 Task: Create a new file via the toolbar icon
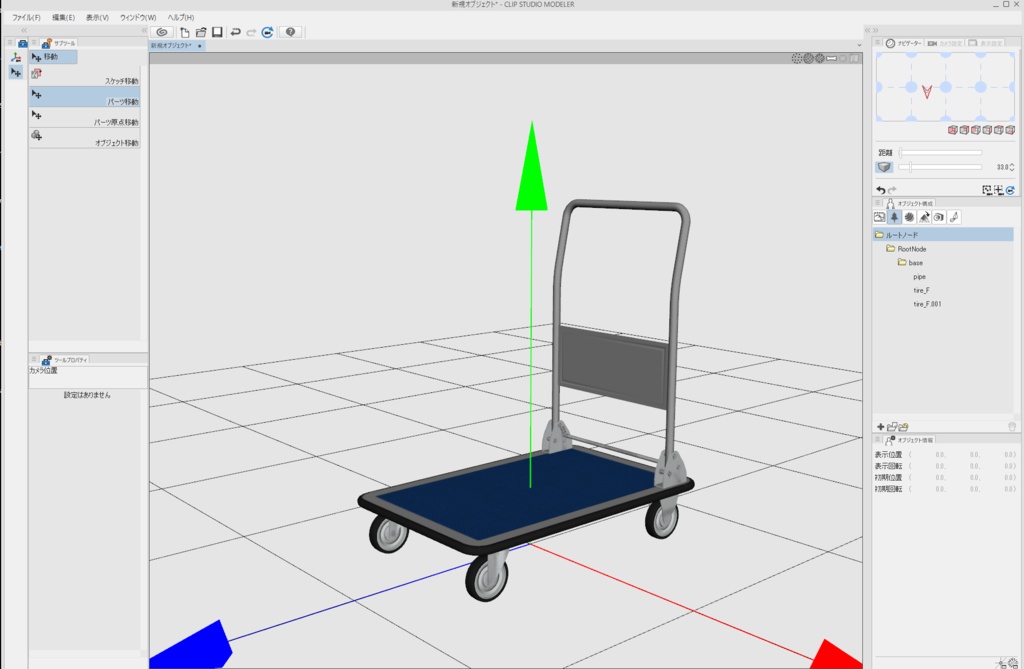(x=185, y=31)
